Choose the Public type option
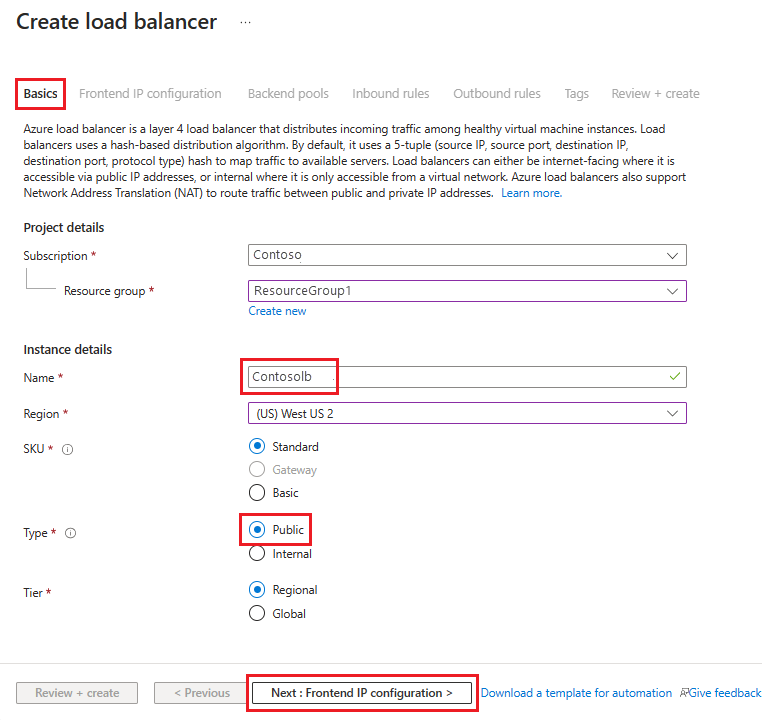 [257, 529]
